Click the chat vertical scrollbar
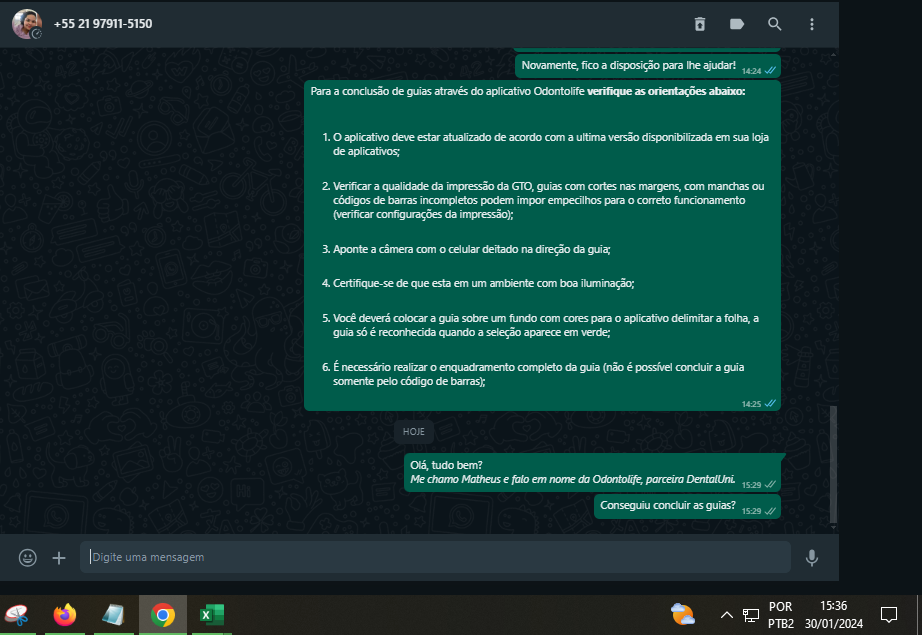The image size is (922, 635). click(833, 464)
